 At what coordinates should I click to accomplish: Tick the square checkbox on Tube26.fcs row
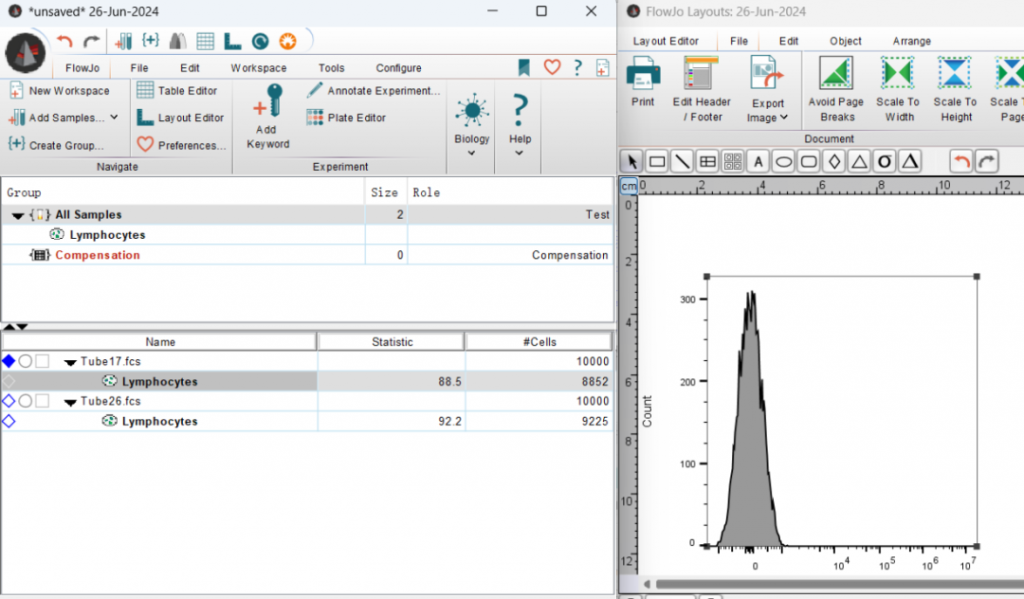click(x=42, y=401)
